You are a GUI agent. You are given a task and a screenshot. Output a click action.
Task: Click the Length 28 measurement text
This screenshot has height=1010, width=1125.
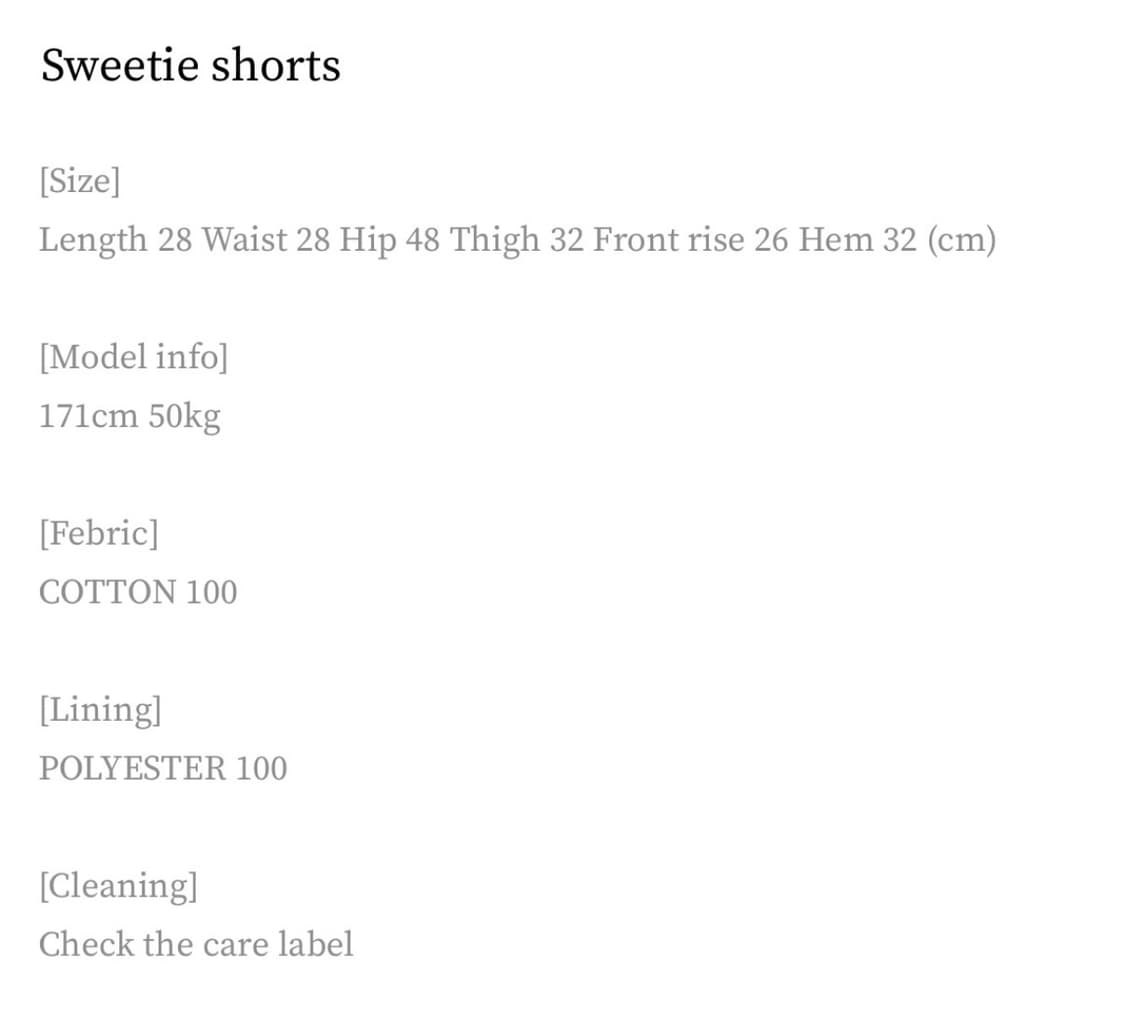tap(116, 240)
